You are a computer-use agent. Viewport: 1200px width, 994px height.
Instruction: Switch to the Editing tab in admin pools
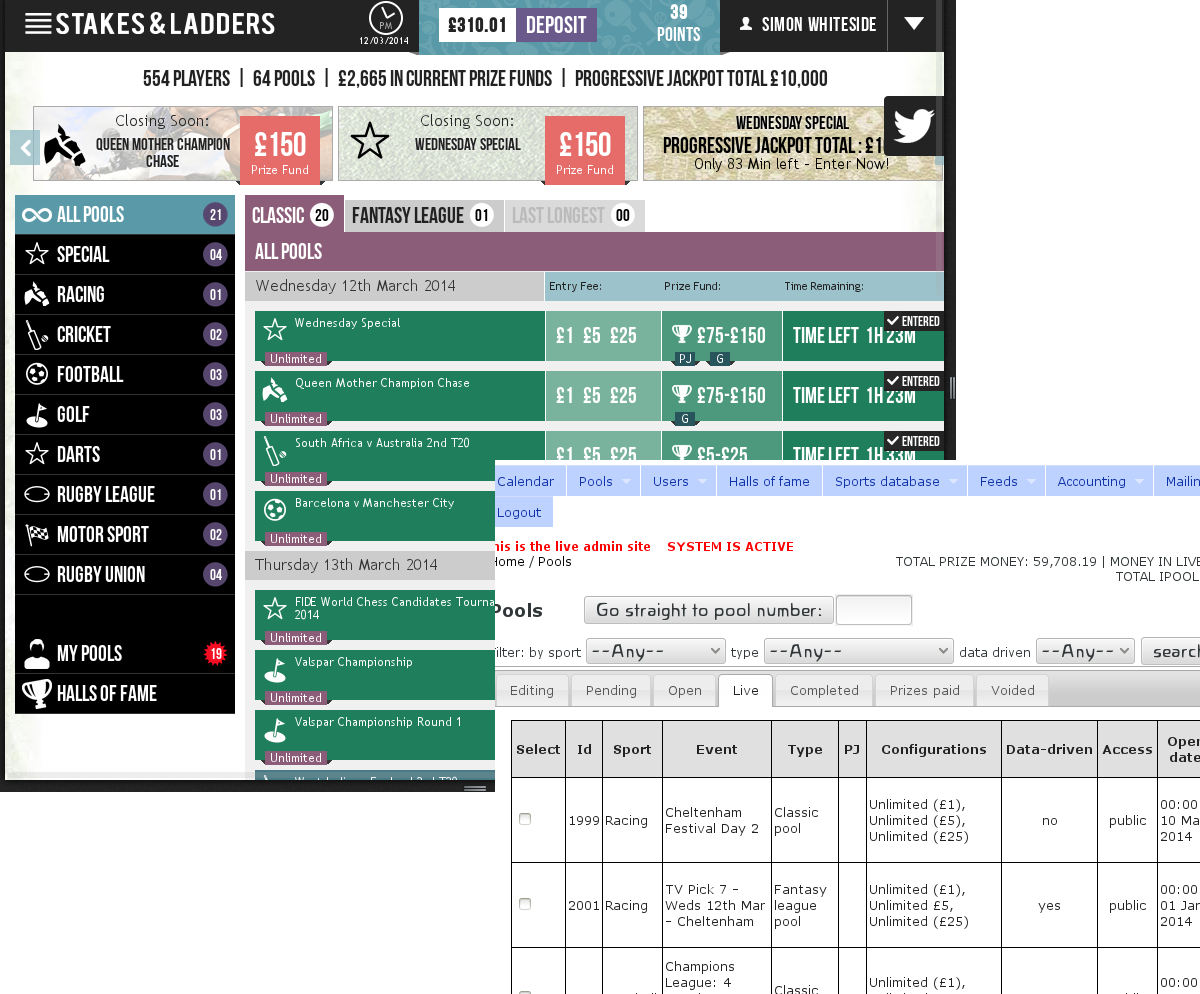click(532, 690)
